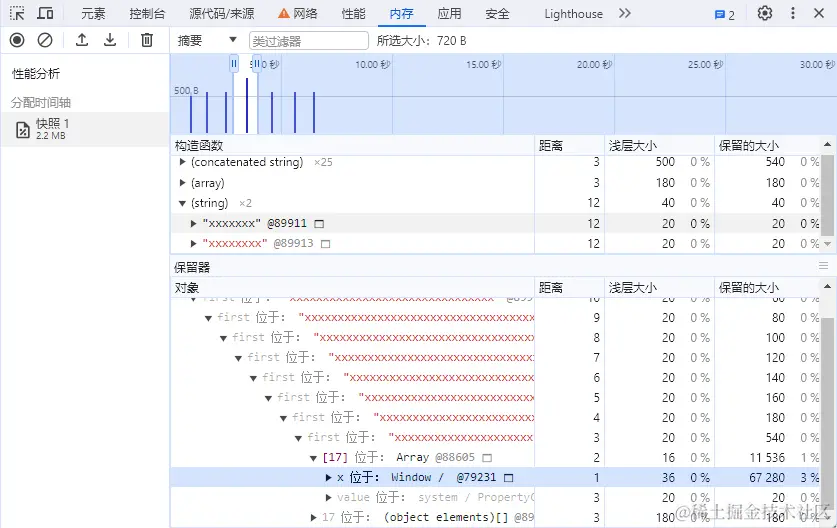
Task: Sort by the 构造函数 column header
Action: (352, 145)
